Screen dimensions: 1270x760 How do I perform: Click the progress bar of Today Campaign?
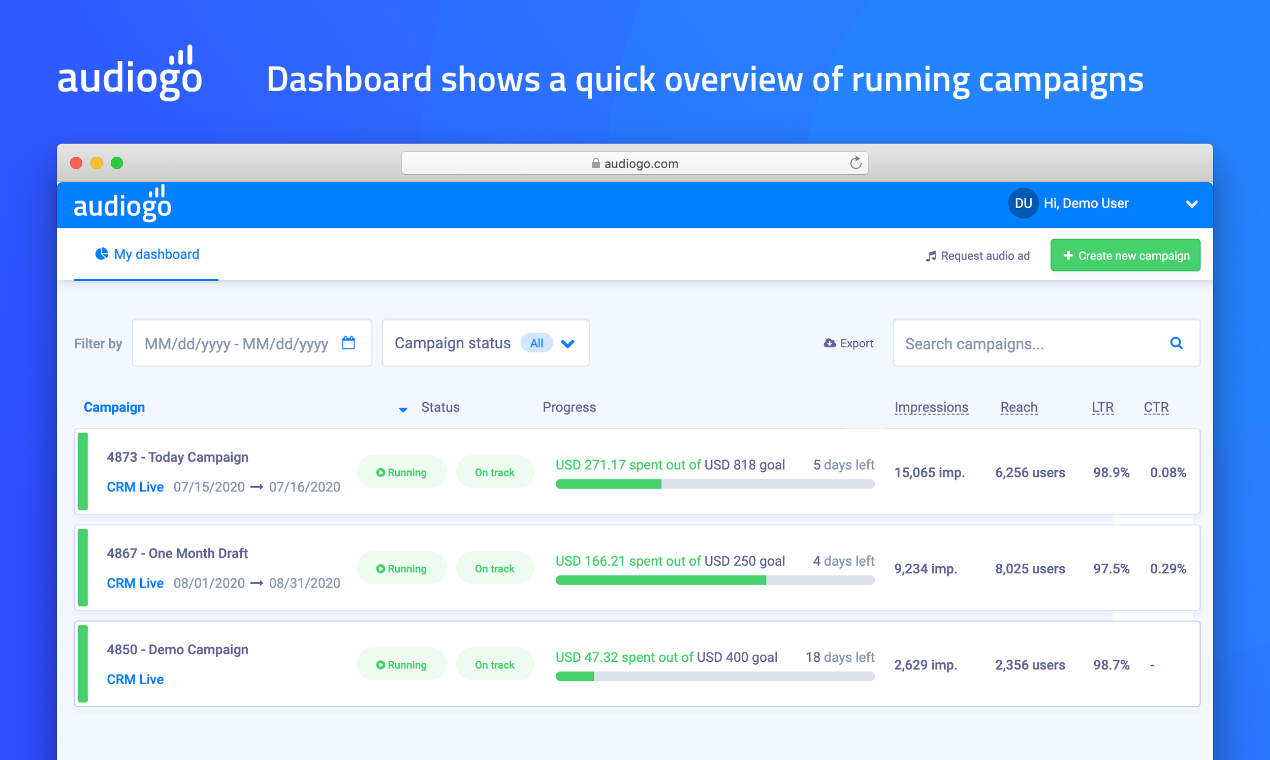[x=715, y=484]
